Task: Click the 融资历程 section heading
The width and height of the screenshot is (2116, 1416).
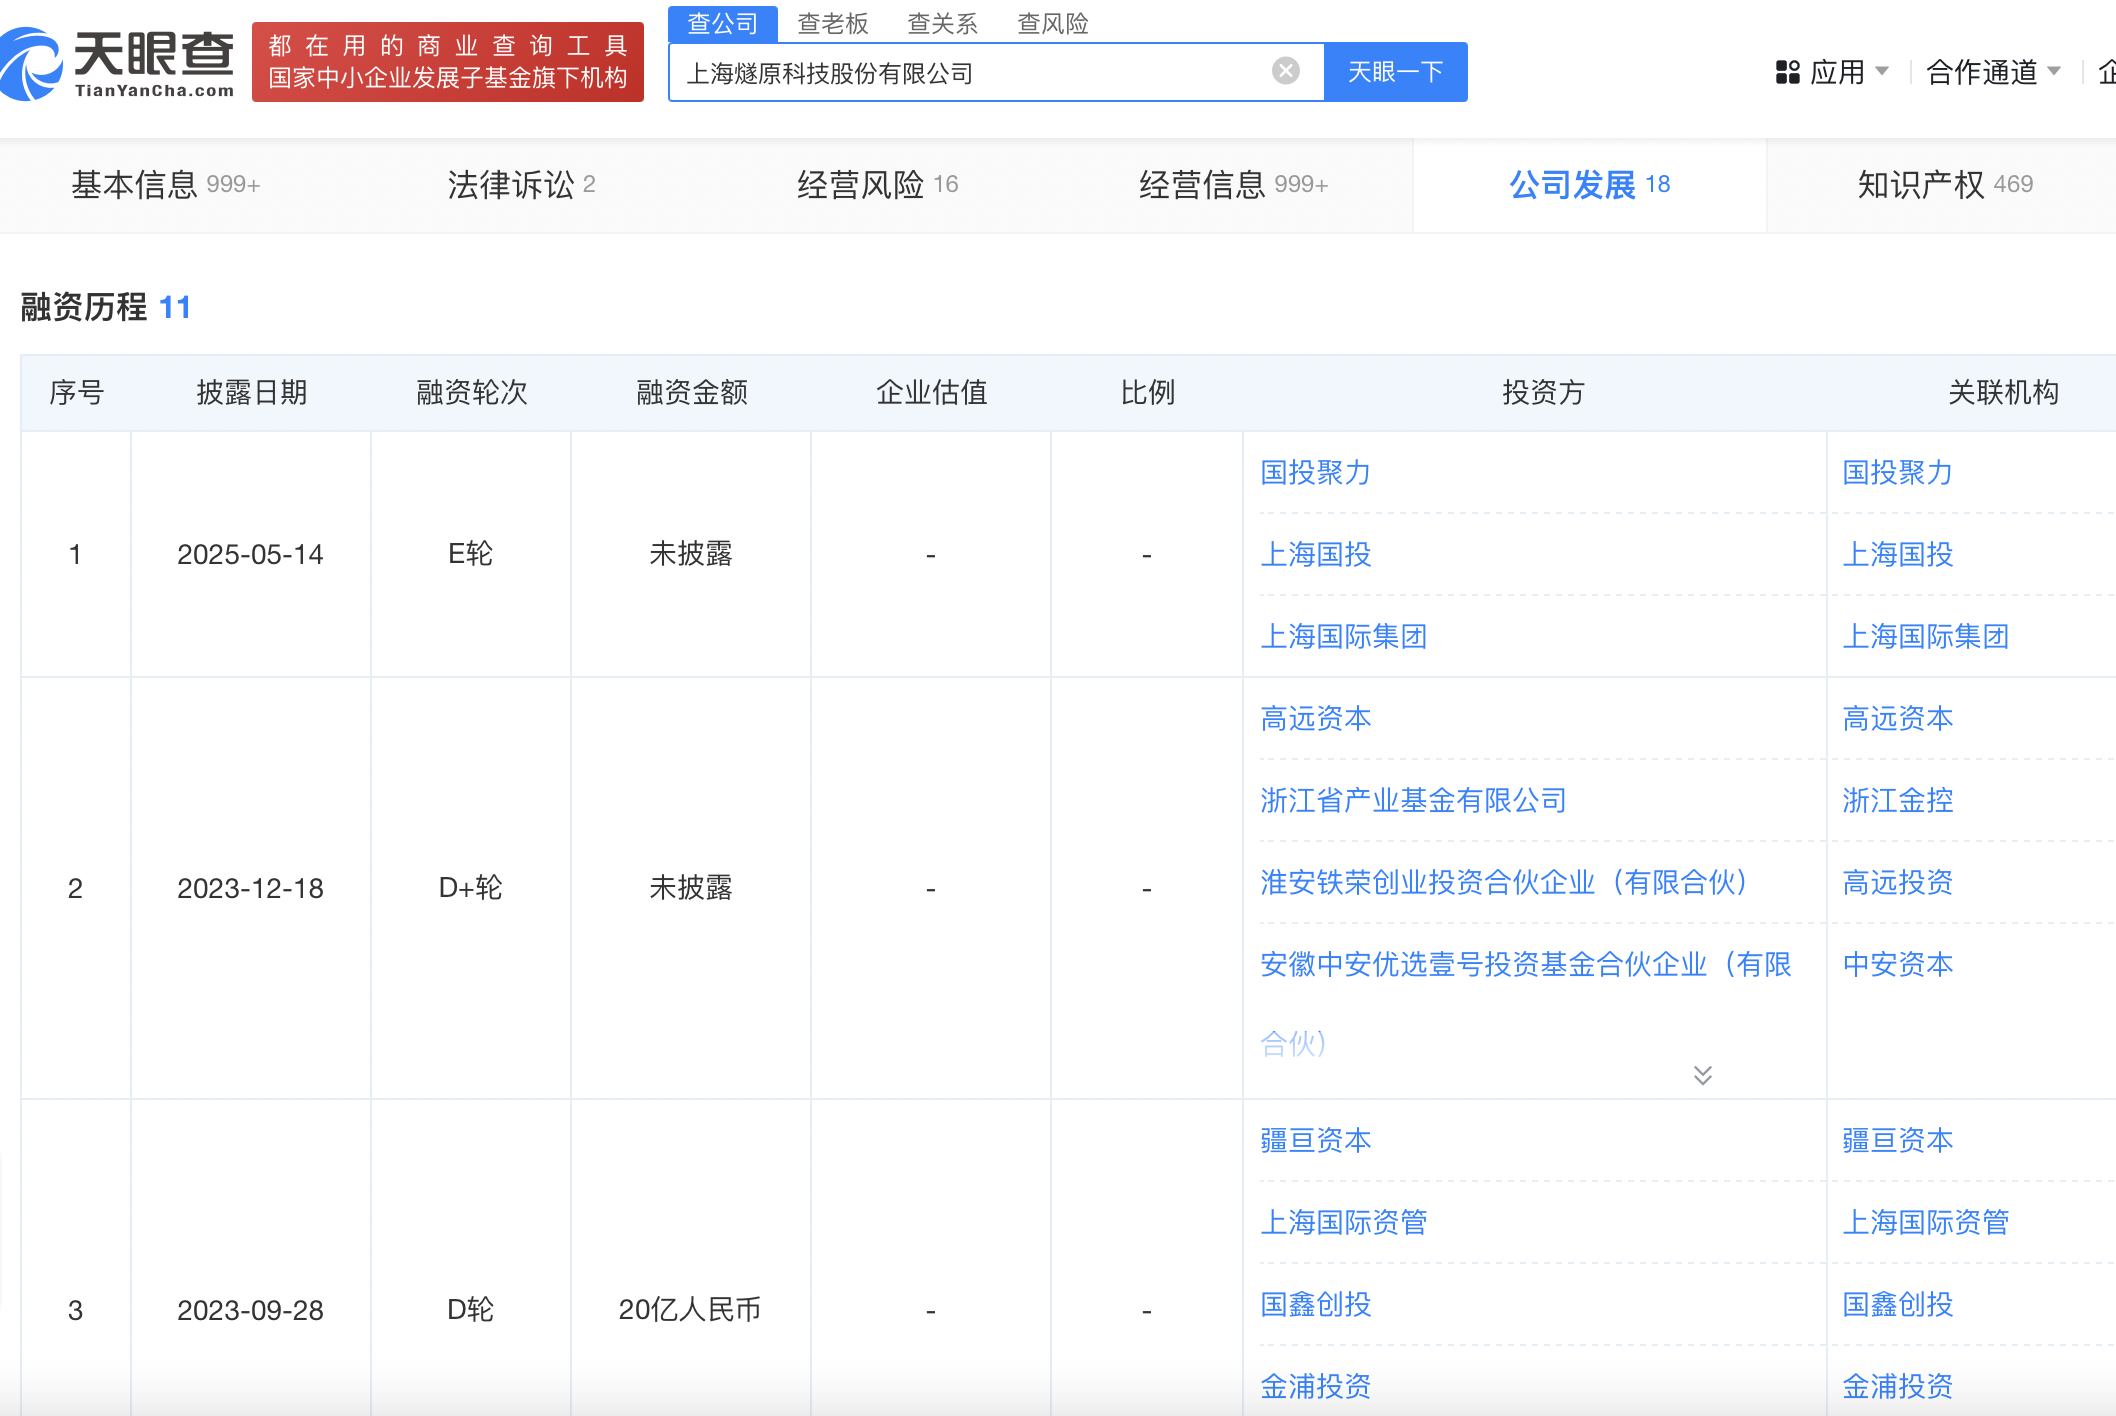Action: (84, 307)
